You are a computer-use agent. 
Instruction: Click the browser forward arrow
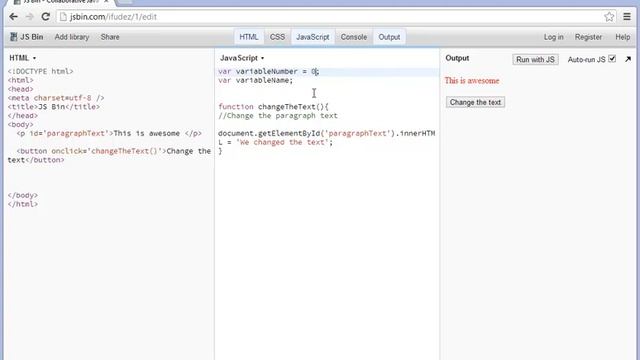coord(29,17)
